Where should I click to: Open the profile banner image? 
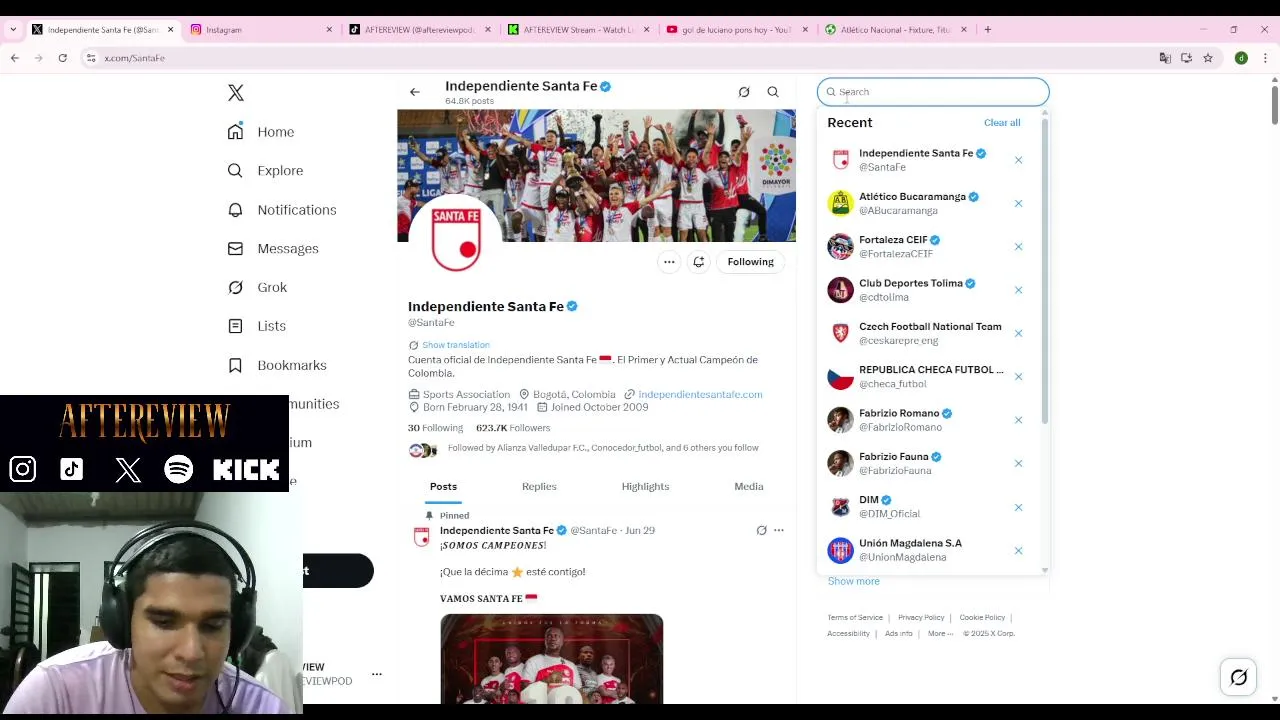tap(596, 176)
